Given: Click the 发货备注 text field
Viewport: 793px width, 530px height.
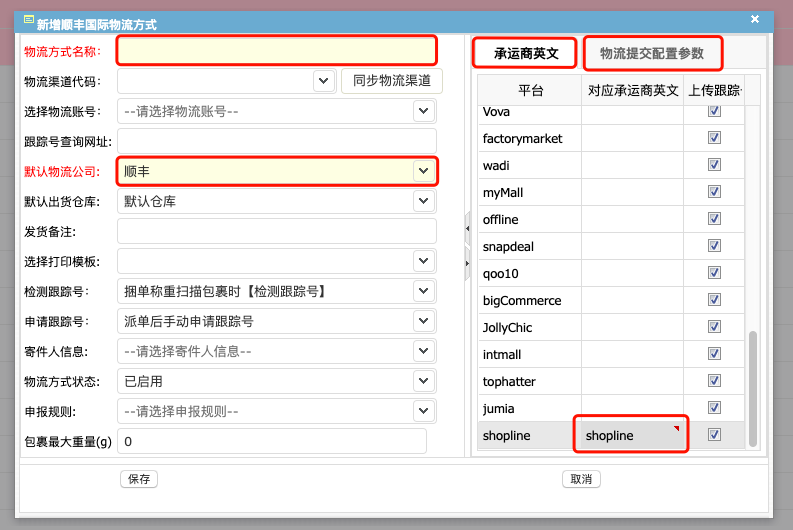Looking at the screenshot, I should 277,231.
